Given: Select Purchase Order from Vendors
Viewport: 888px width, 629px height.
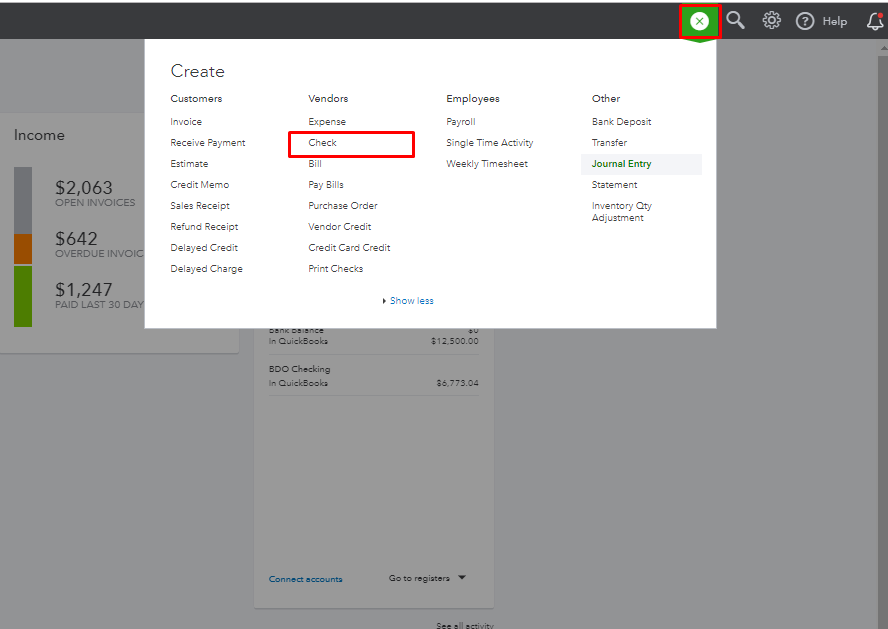Looking at the screenshot, I should (x=343, y=206).
